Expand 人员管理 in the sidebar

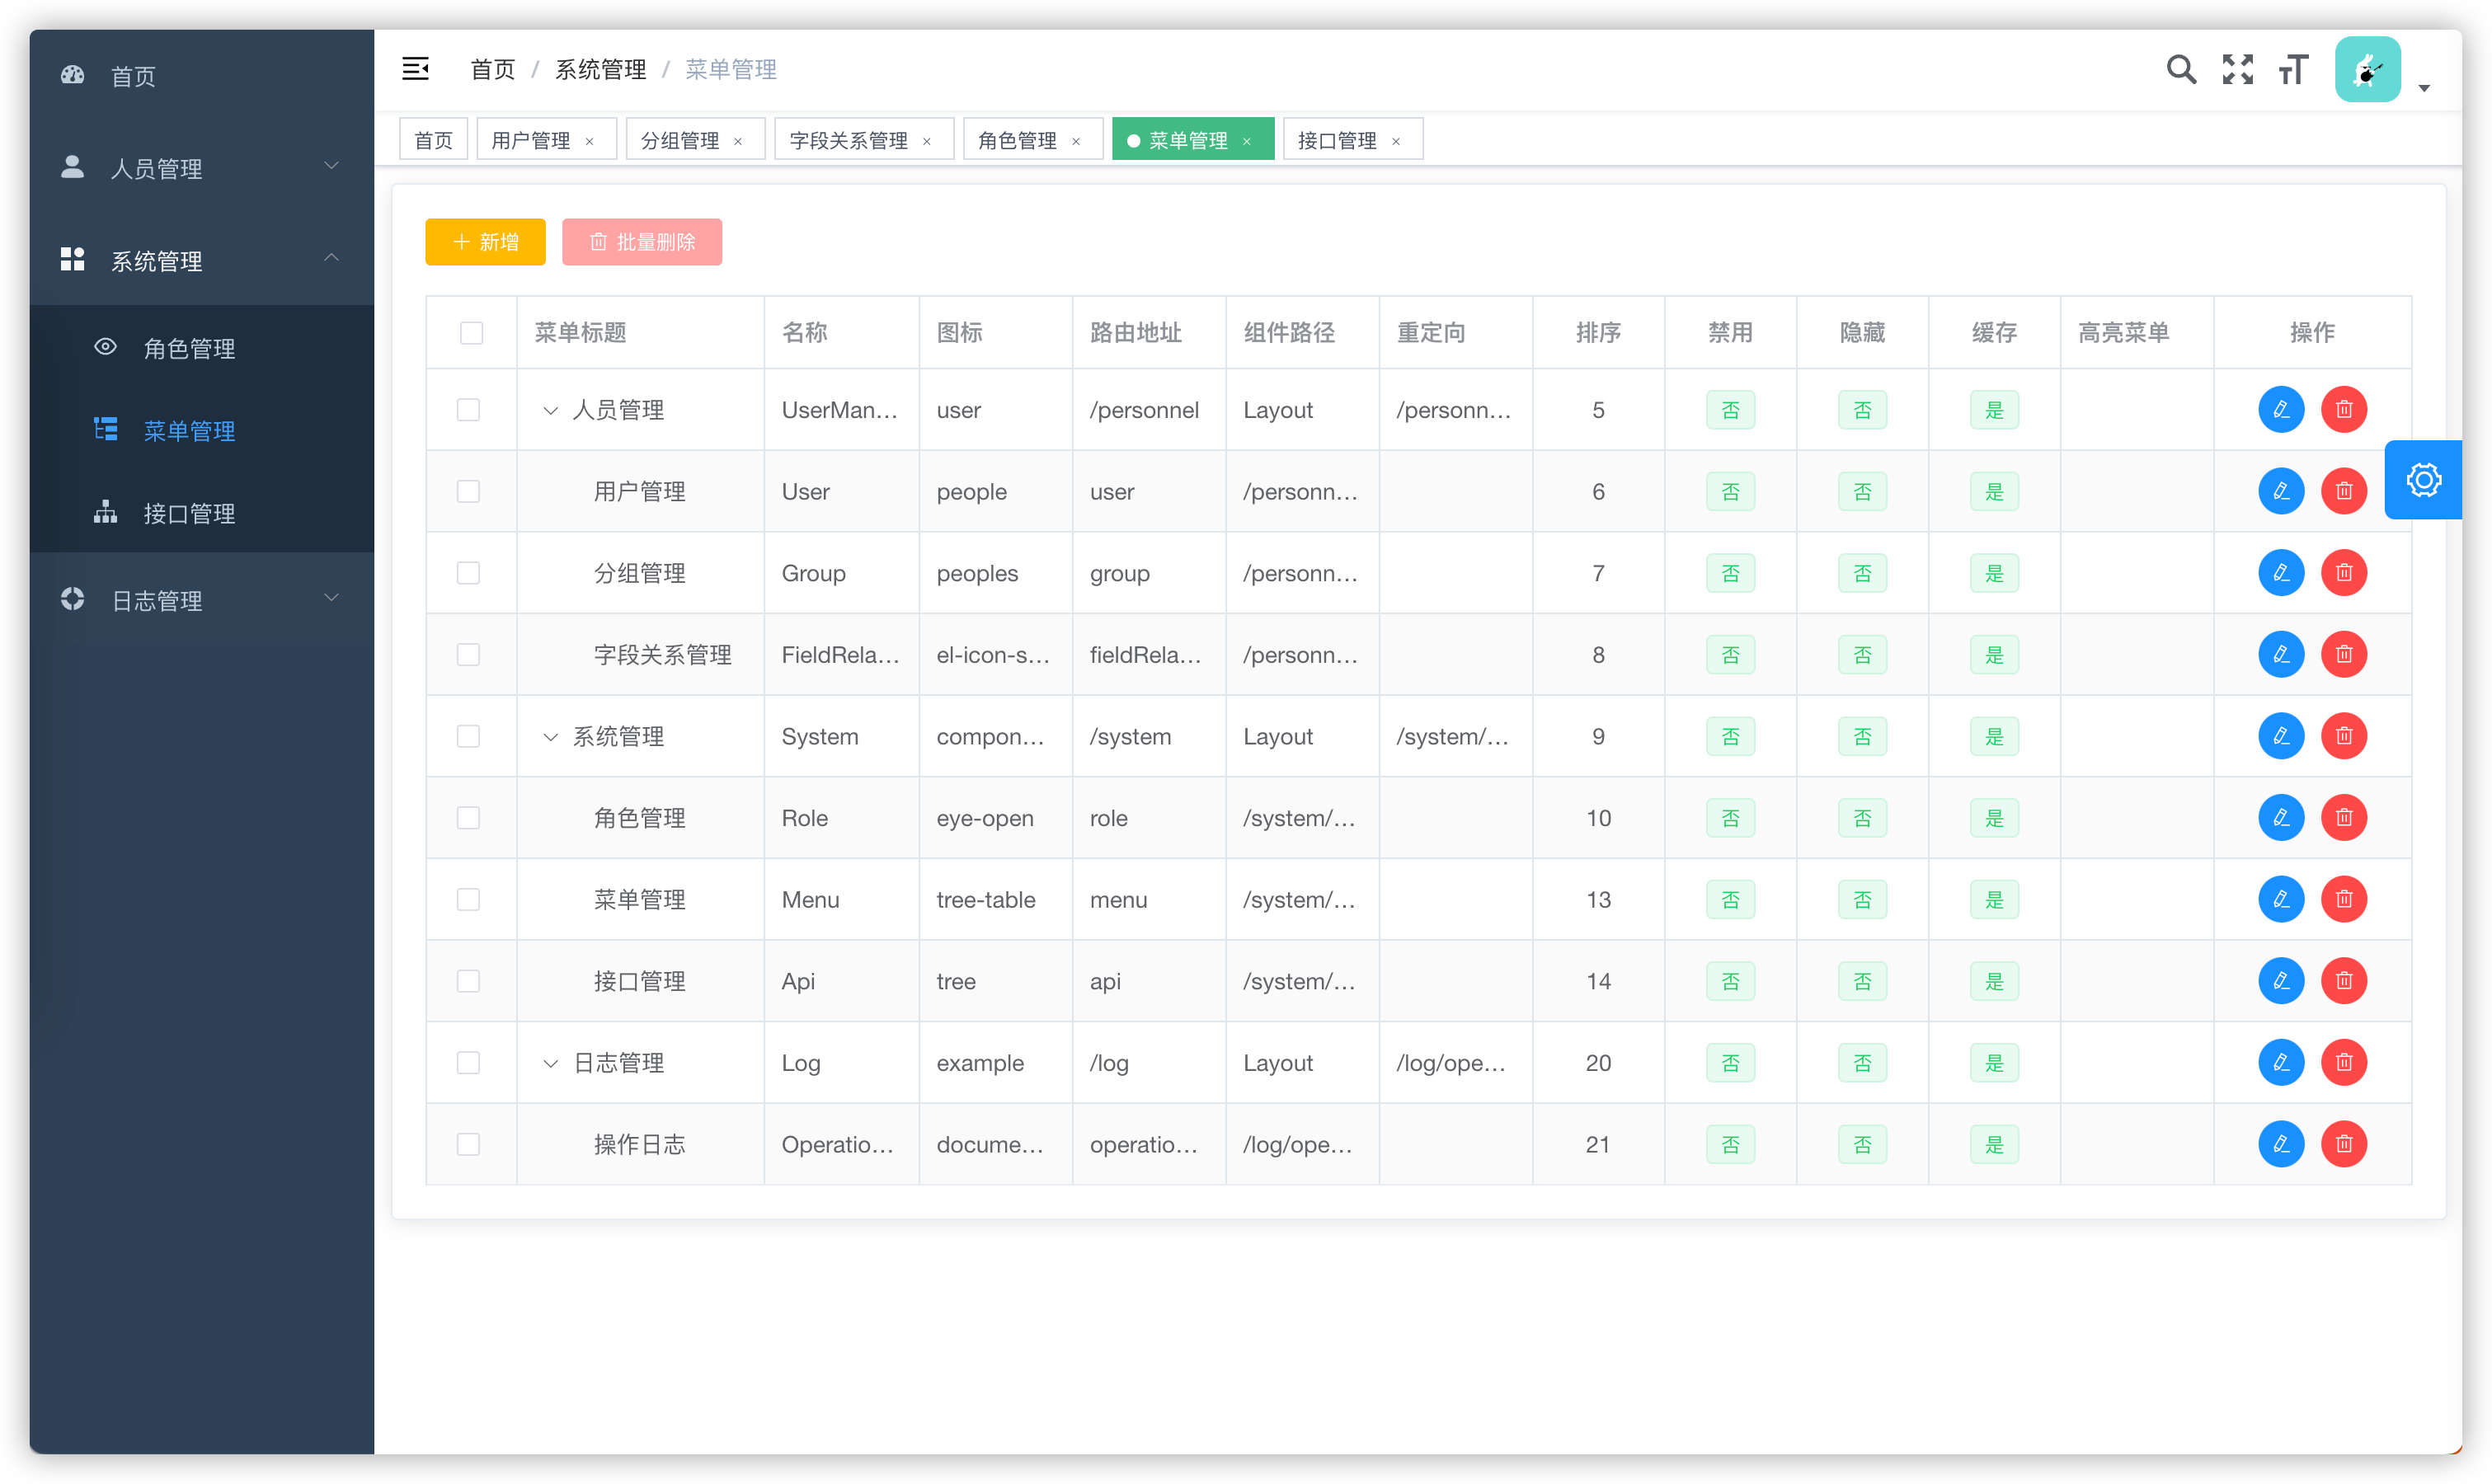tap(201, 167)
